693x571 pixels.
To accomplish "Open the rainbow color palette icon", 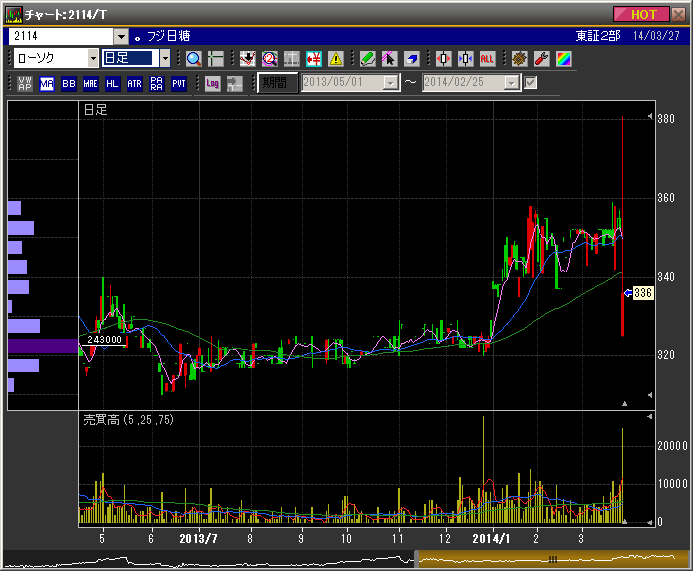I will [563, 58].
